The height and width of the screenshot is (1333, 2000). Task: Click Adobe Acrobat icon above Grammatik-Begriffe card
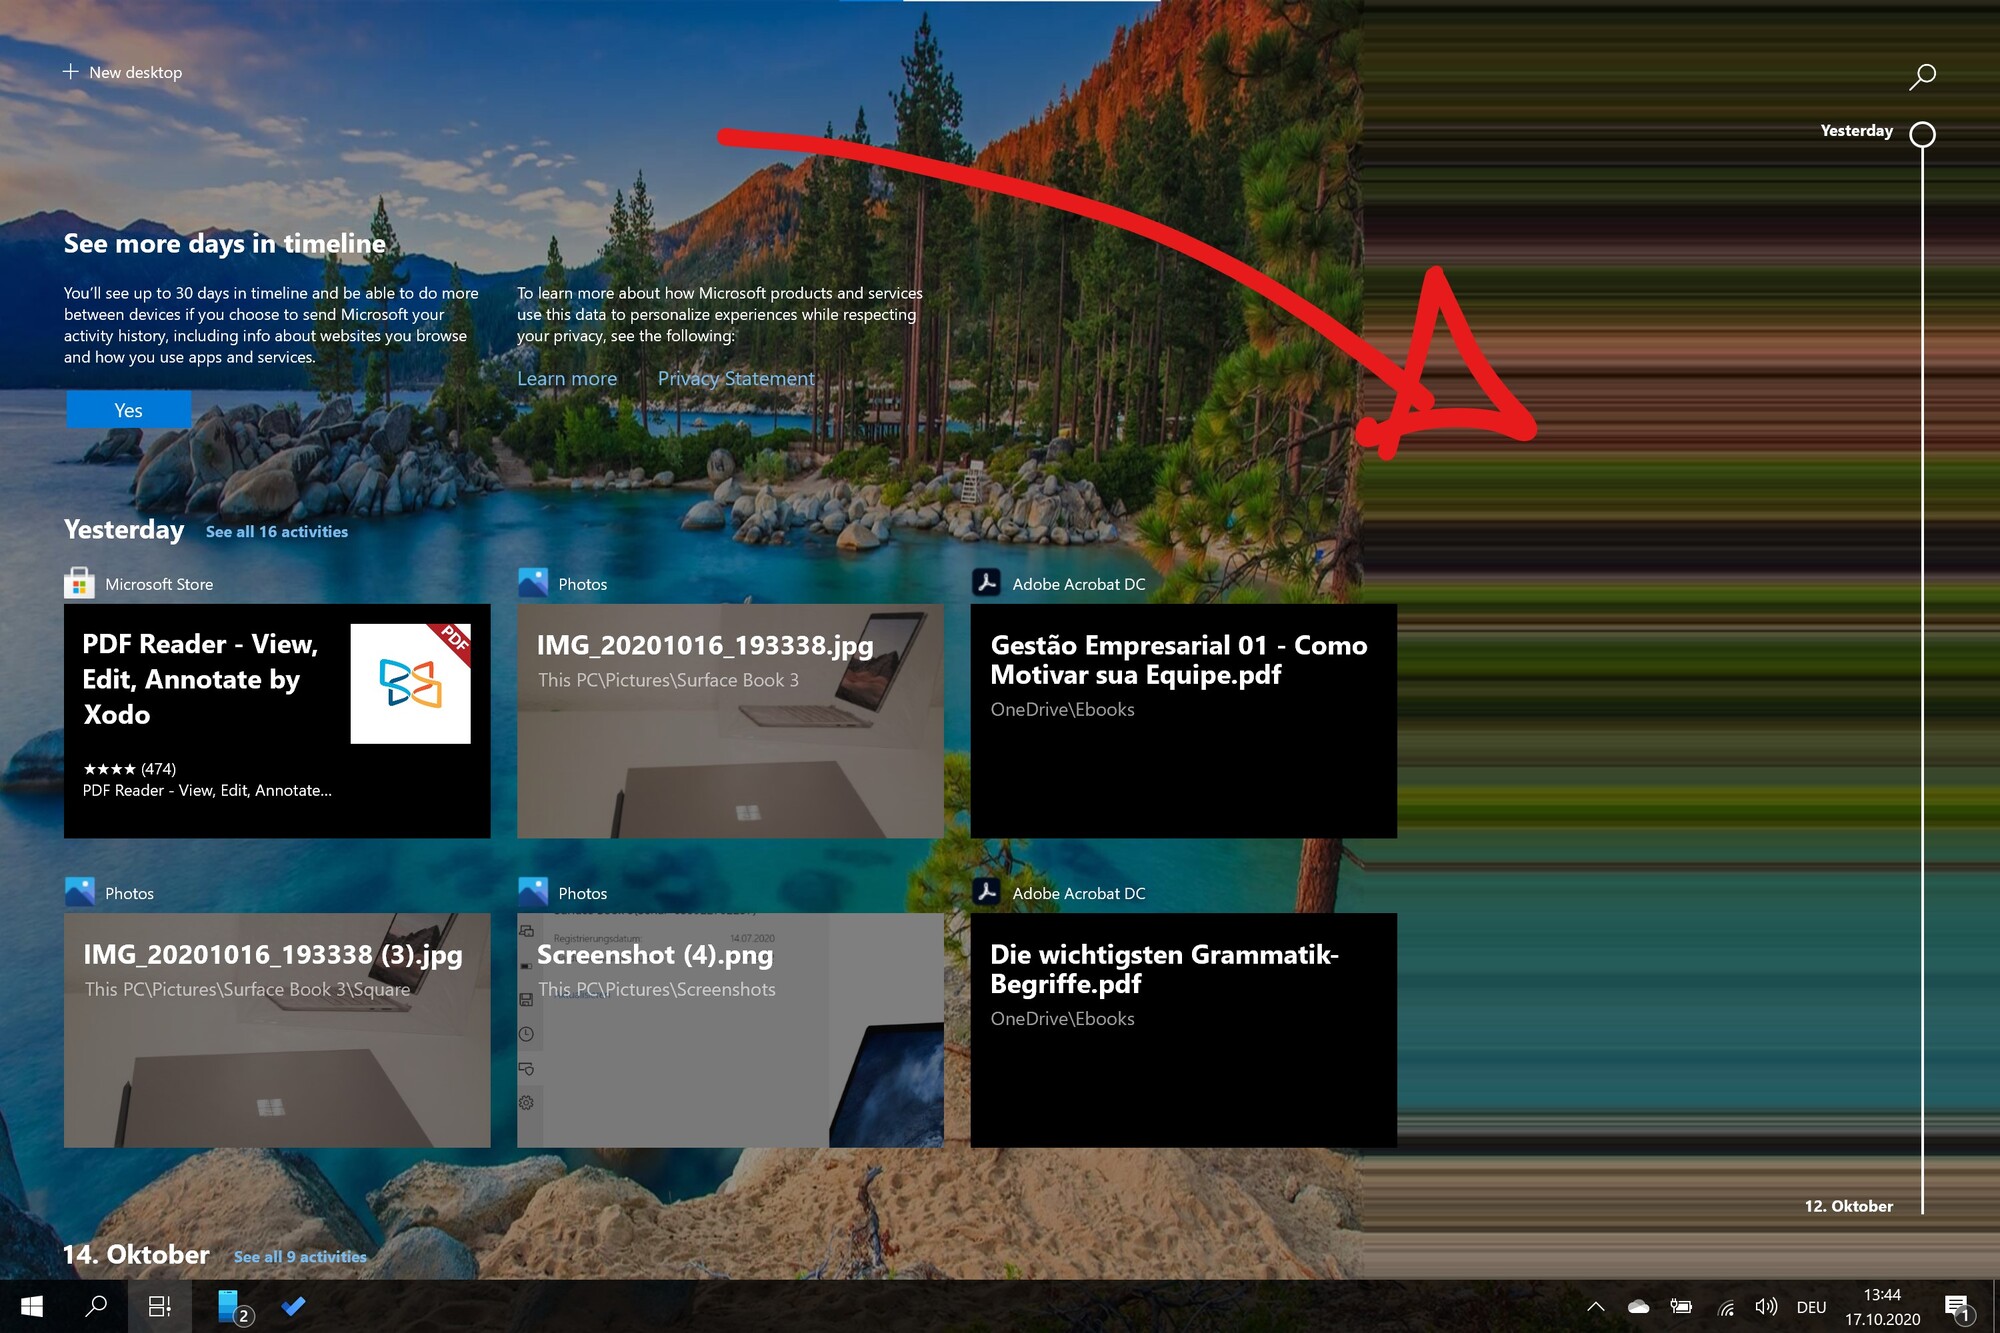pos(986,892)
